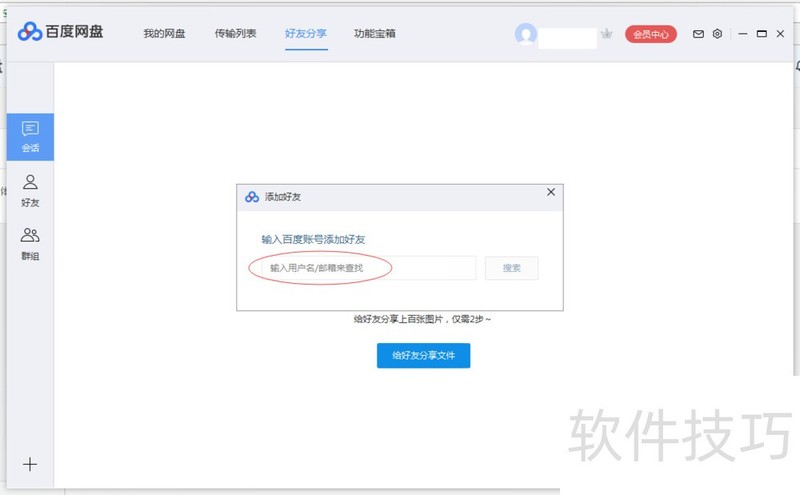Open the 我的网盘 tab
800x495 pixels.
[164, 34]
